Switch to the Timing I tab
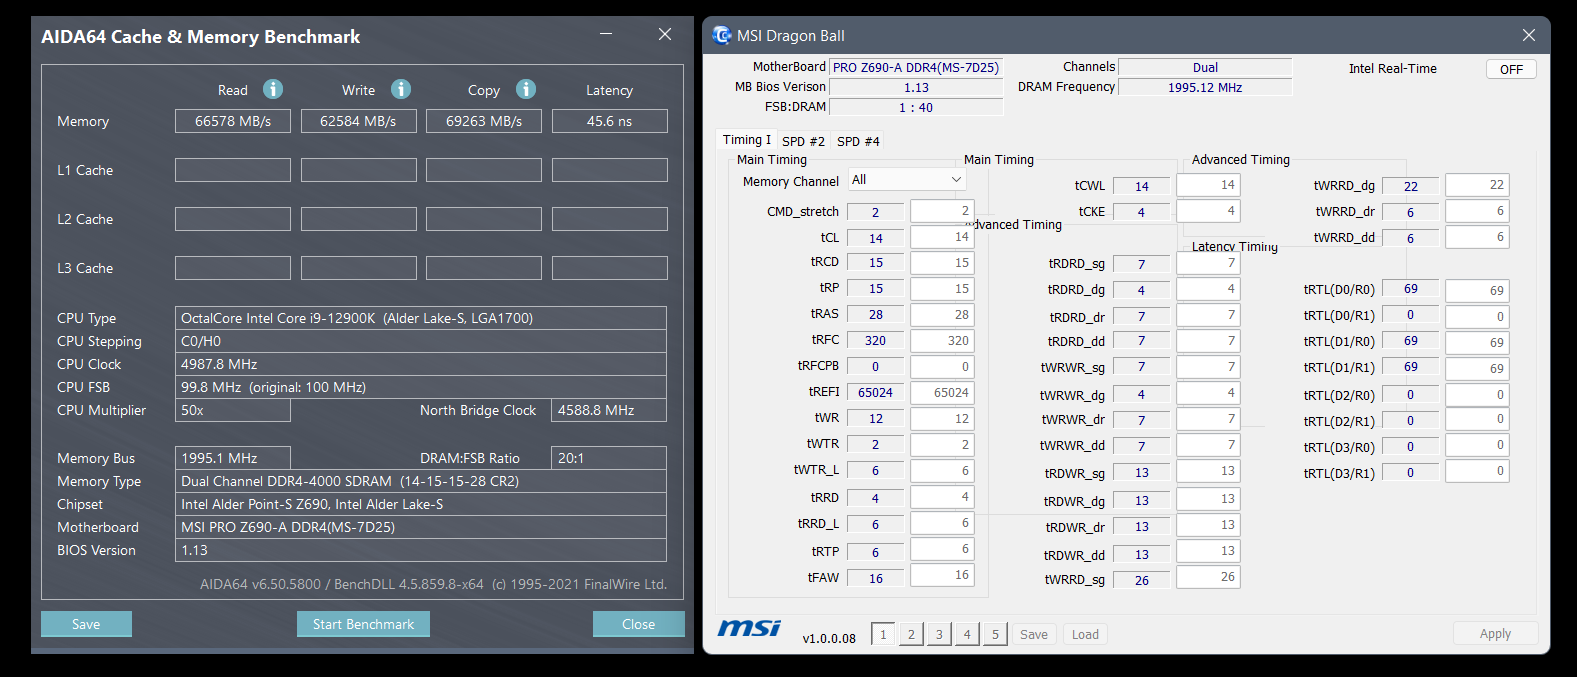This screenshot has width=1577, height=677. 747,140
